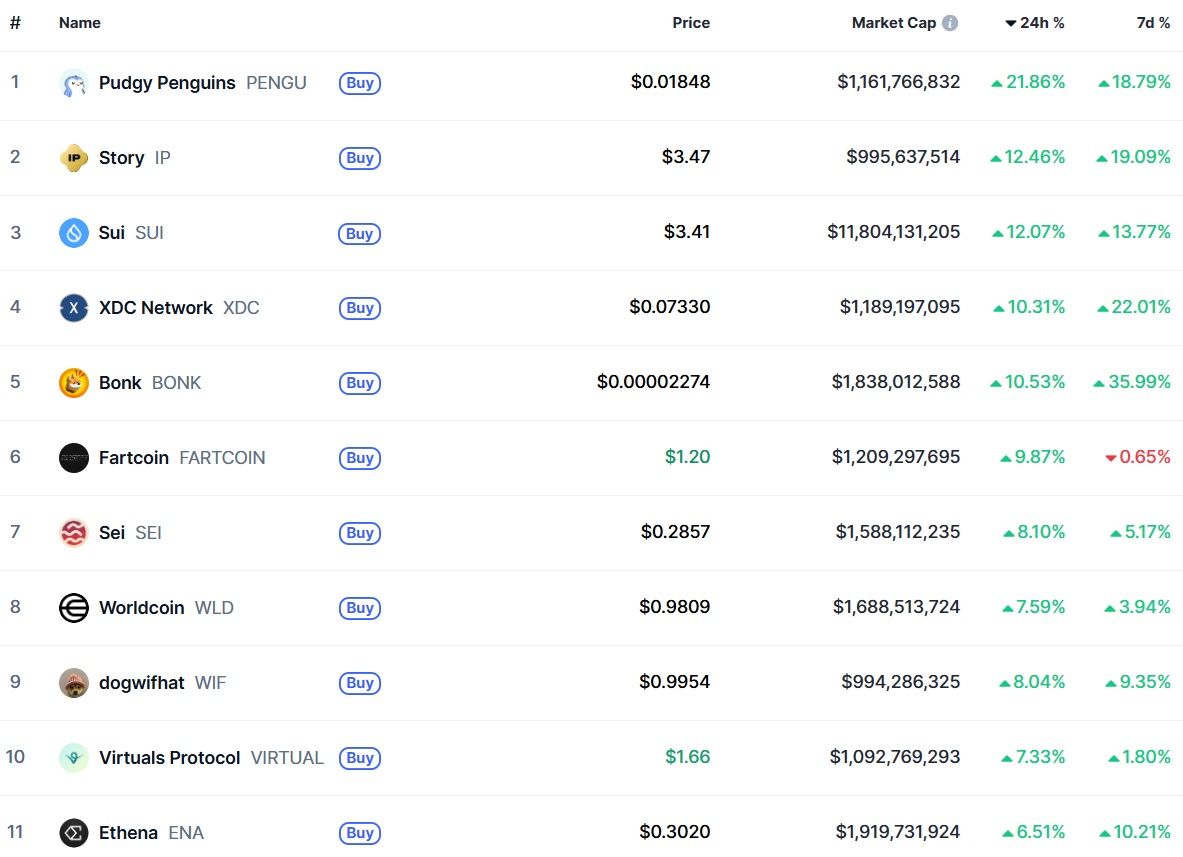This screenshot has height=857, width=1183.
Task: Click the FARTCOIN ticker symbol
Action: click(x=223, y=458)
